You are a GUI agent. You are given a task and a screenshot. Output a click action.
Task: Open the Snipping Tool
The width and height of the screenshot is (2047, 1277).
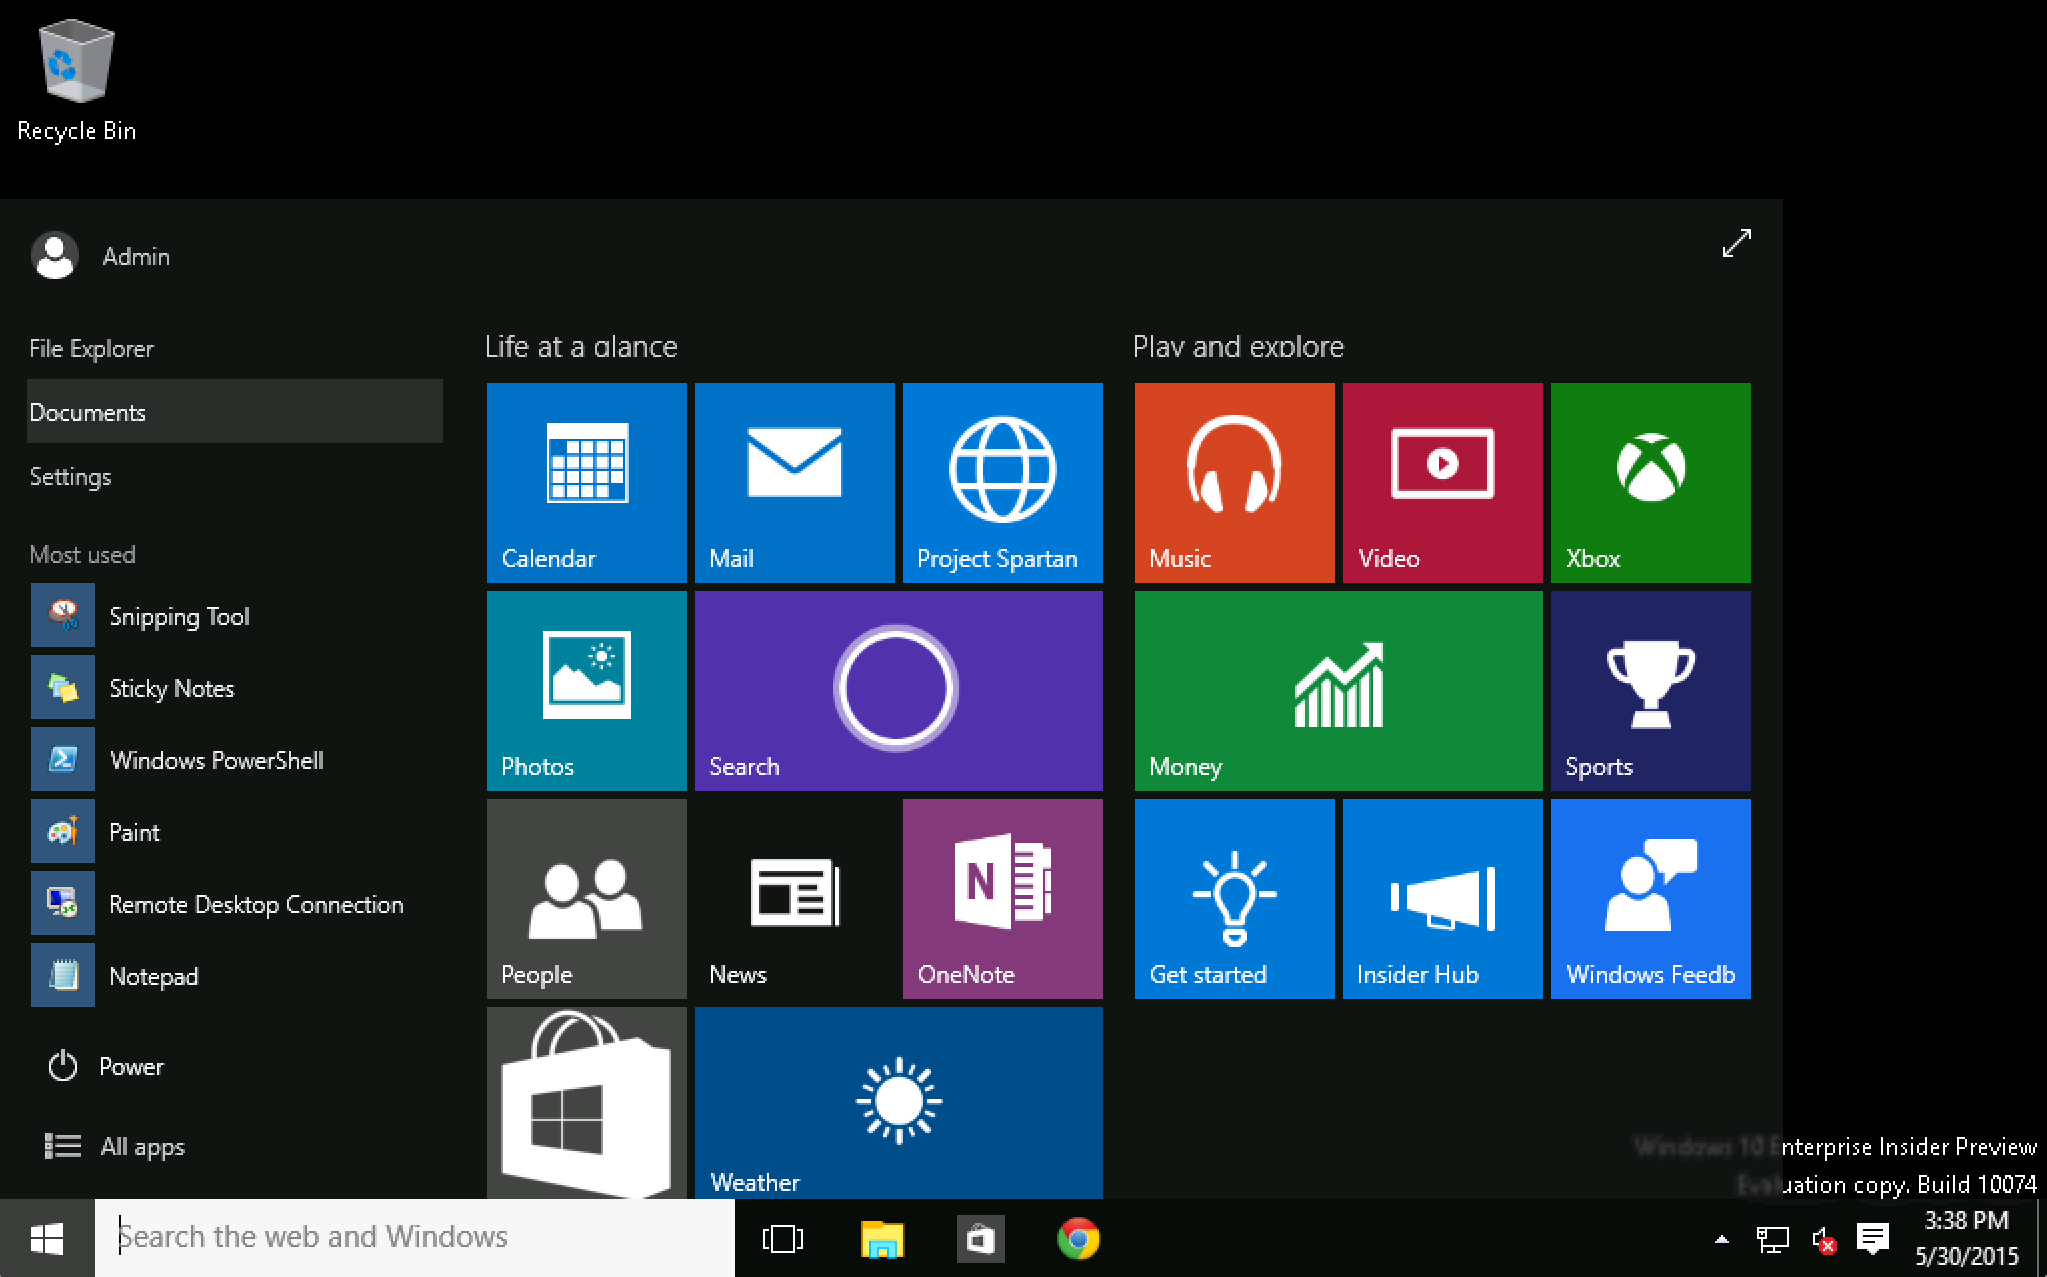[179, 616]
